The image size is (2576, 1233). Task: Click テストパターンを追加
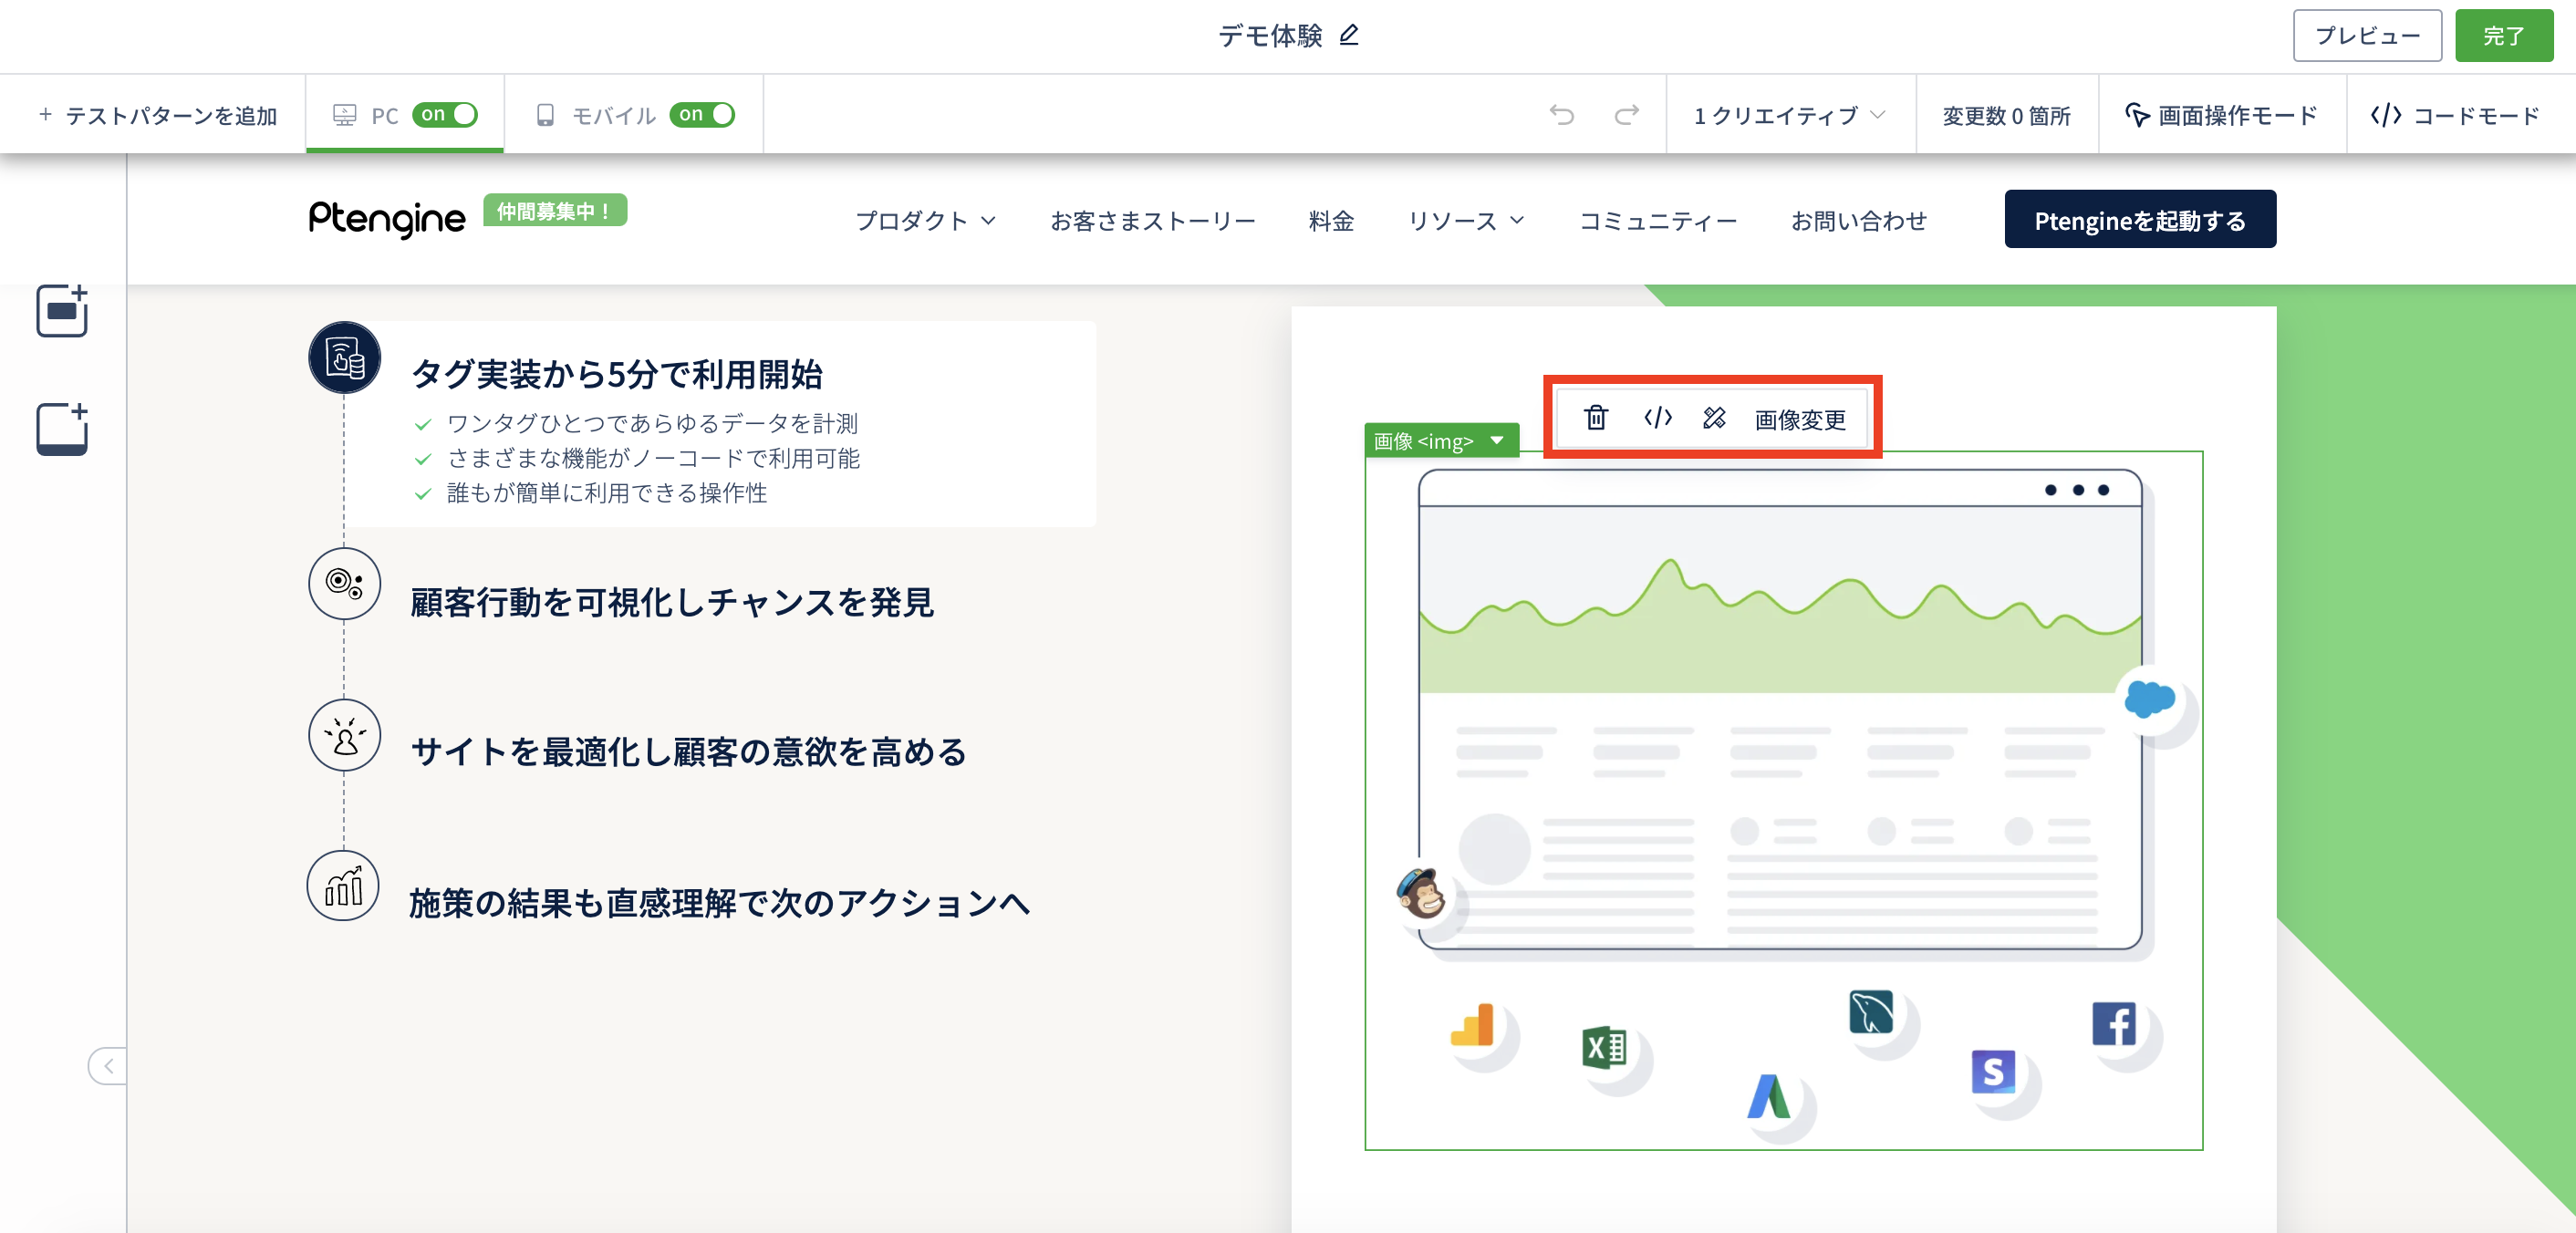[157, 116]
